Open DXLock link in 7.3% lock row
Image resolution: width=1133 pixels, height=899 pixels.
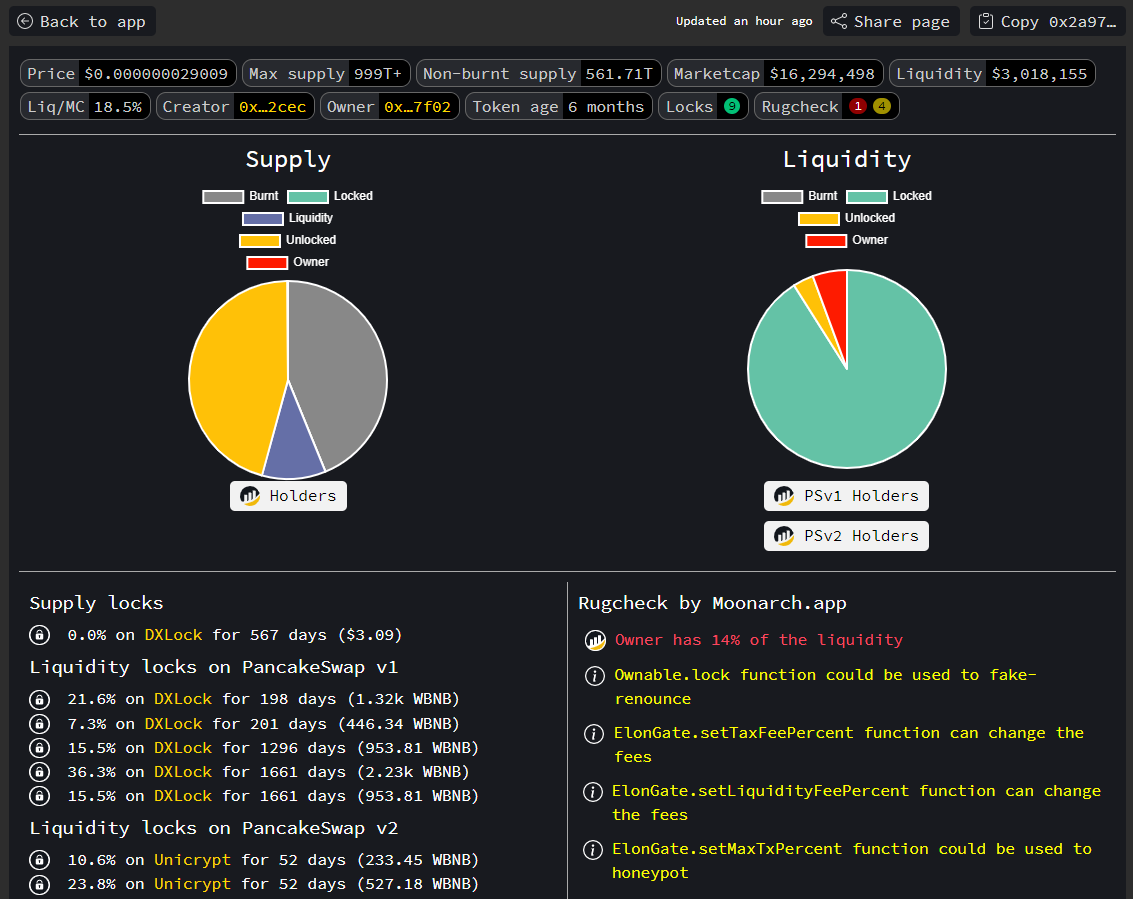[173, 723]
